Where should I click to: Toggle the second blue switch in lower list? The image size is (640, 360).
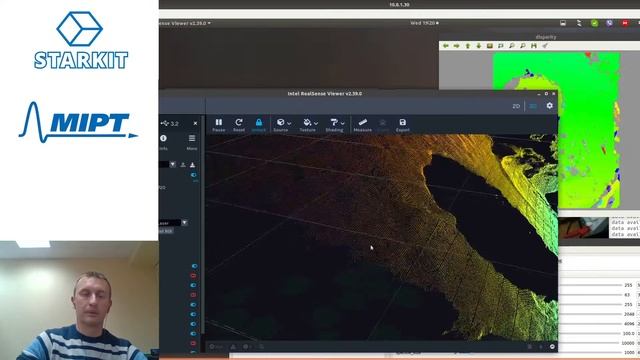click(x=193, y=285)
